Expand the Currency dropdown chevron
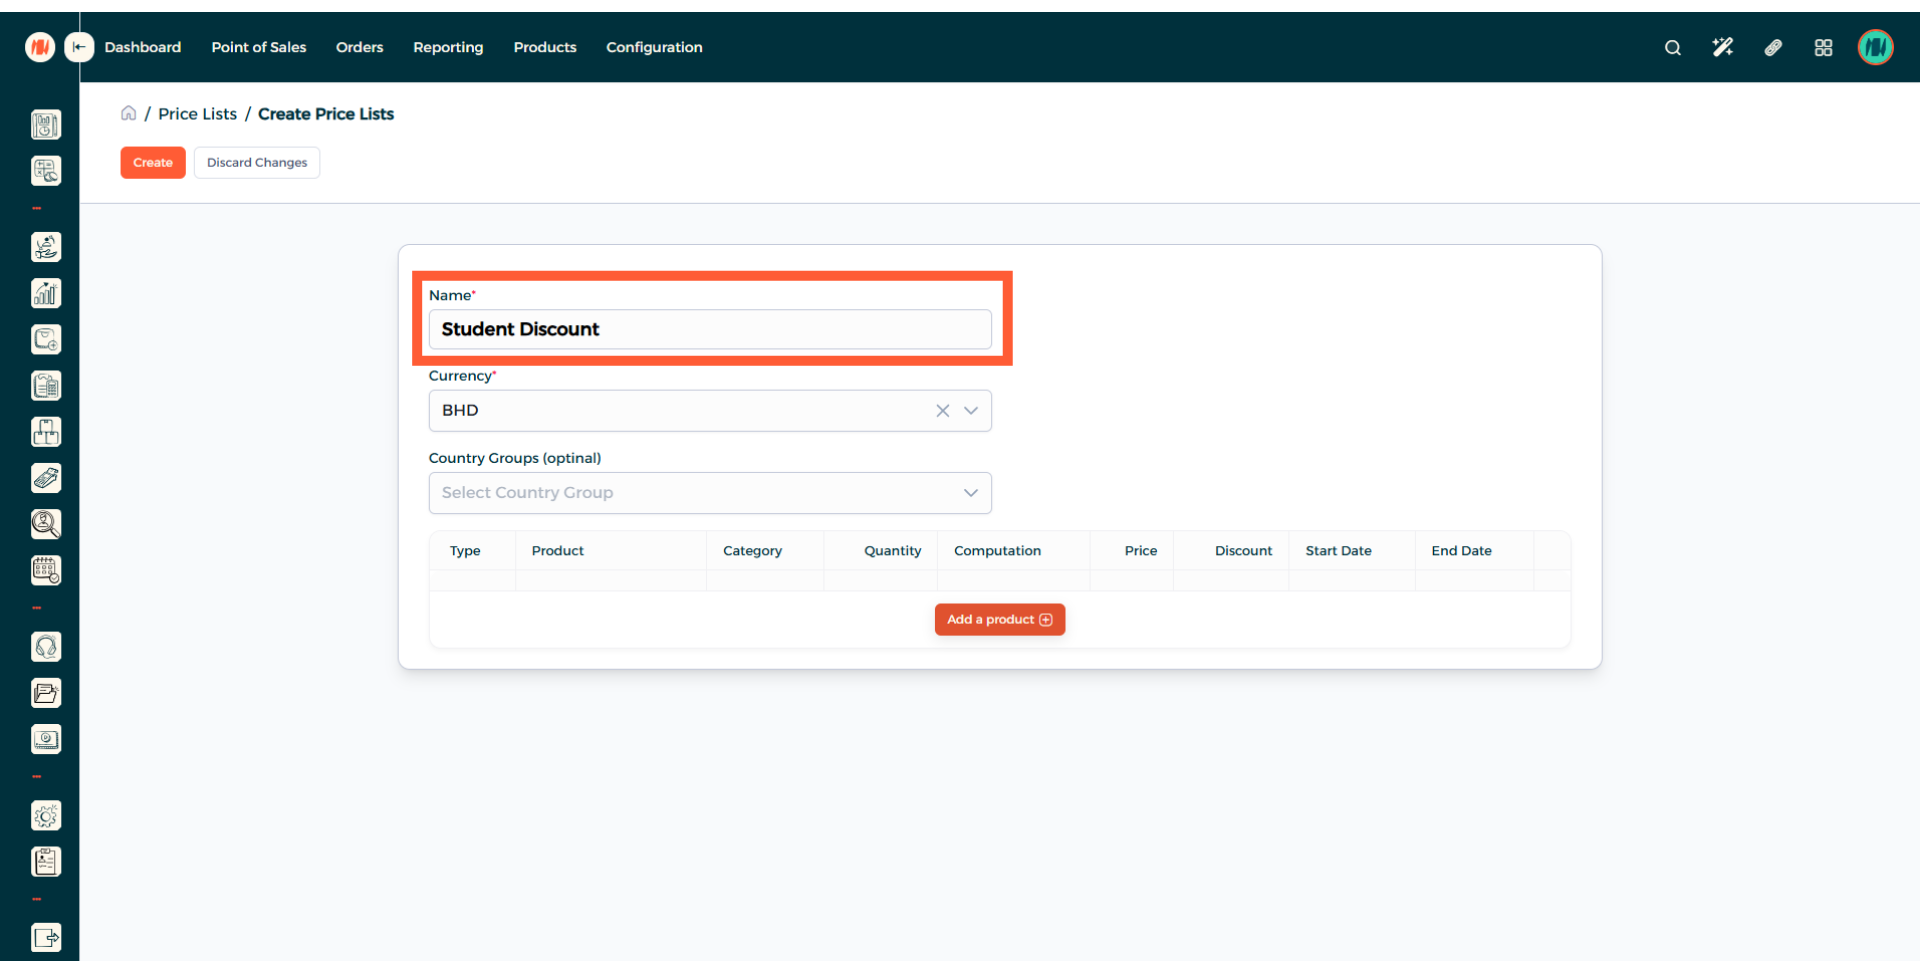The width and height of the screenshot is (1920, 961). click(970, 411)
